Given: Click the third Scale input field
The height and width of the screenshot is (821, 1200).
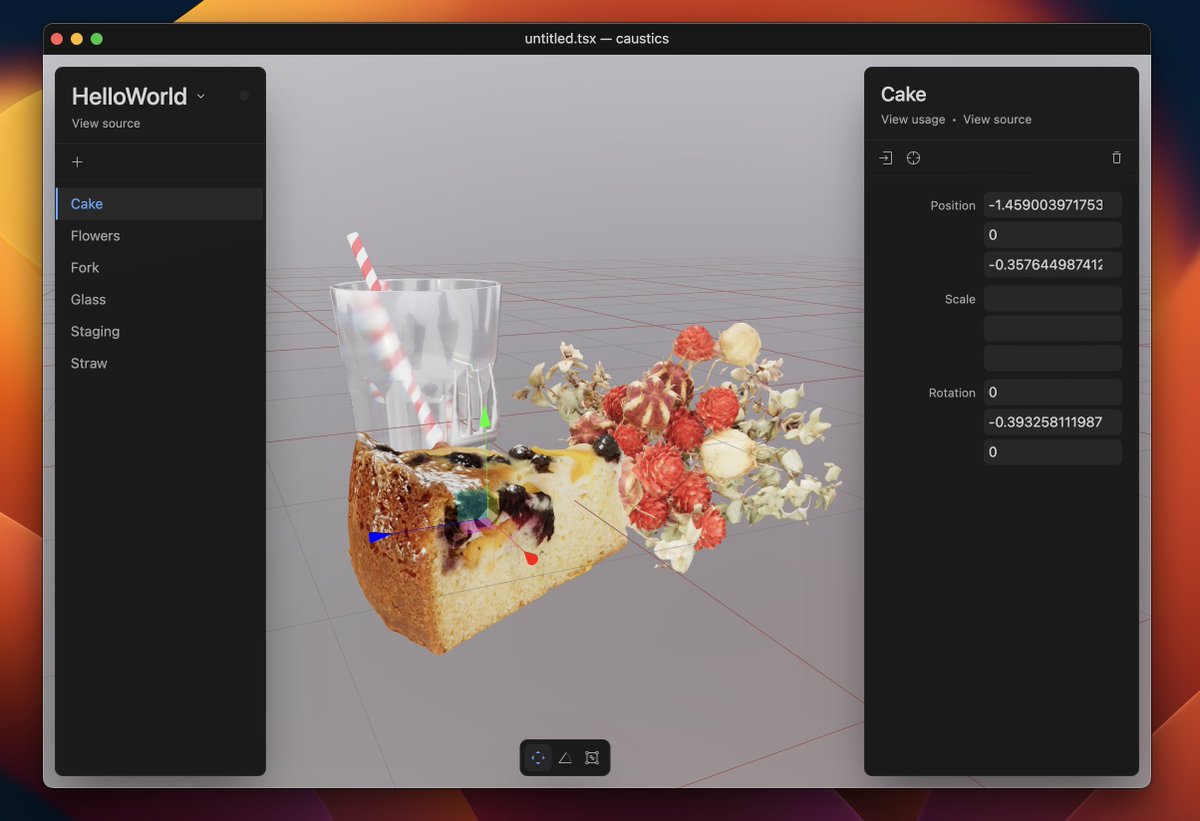Looking at the screenshot, I should pos(1053,358).
